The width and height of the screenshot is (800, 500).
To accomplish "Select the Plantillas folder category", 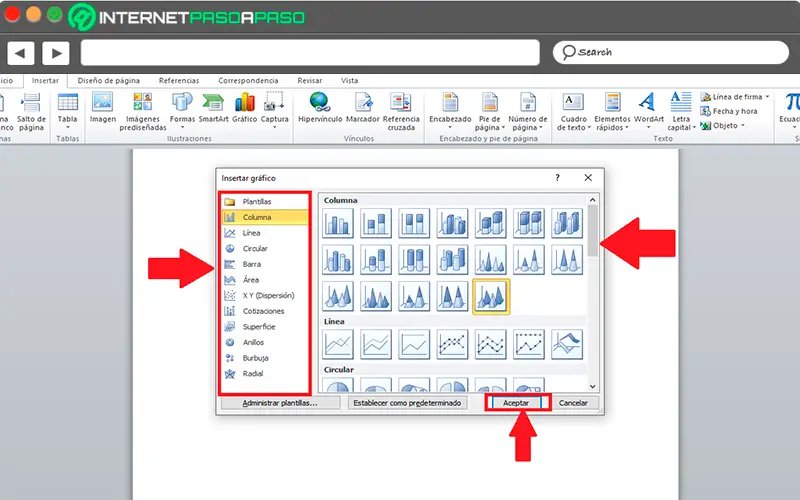I will (x=265, y=202).
